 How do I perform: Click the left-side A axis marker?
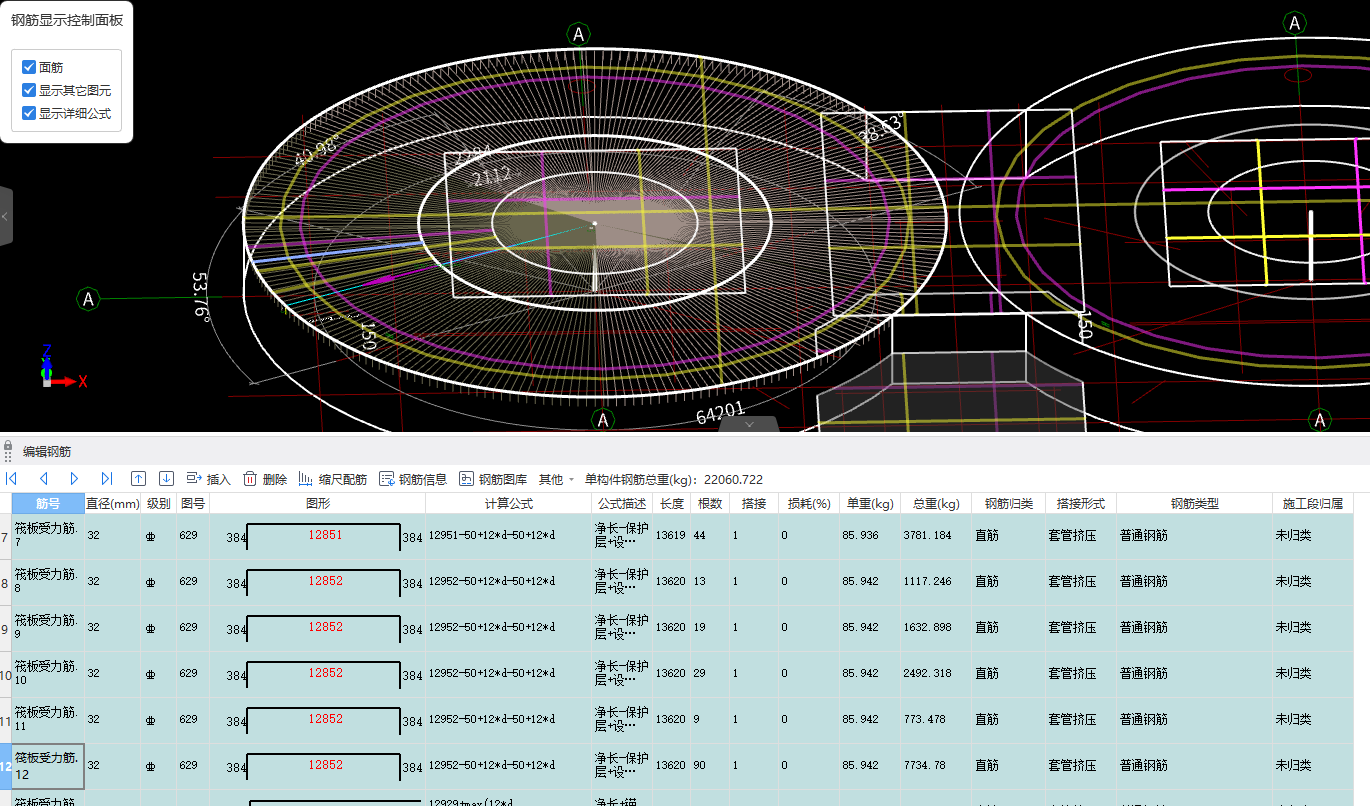[89, 299]
